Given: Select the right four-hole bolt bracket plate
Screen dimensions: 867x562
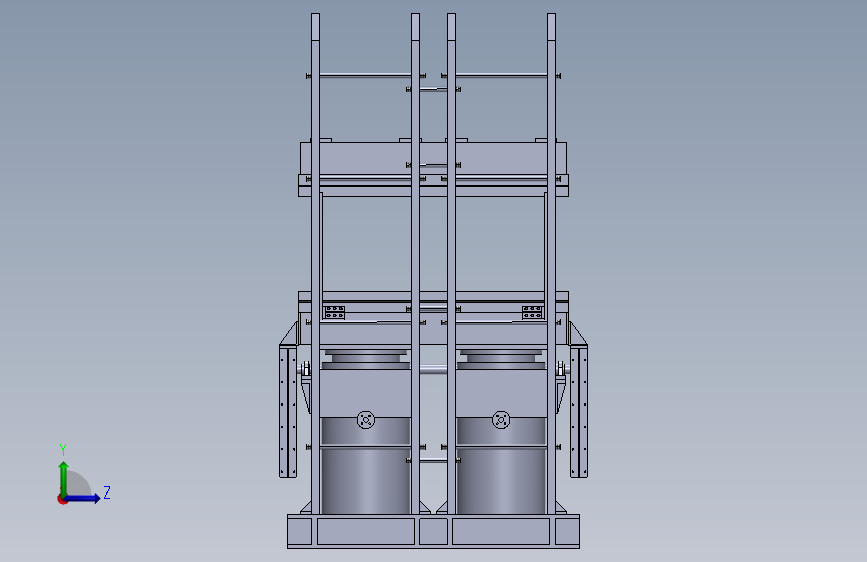Looking at the screenshot, I should 532,313.
